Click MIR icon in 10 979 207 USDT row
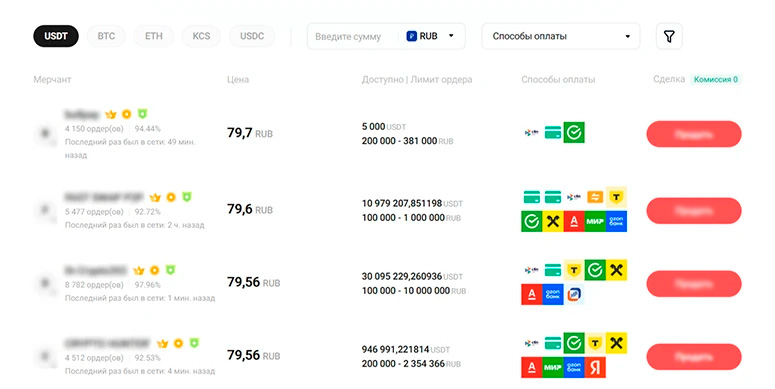The image size is (775, 389). 595,221
